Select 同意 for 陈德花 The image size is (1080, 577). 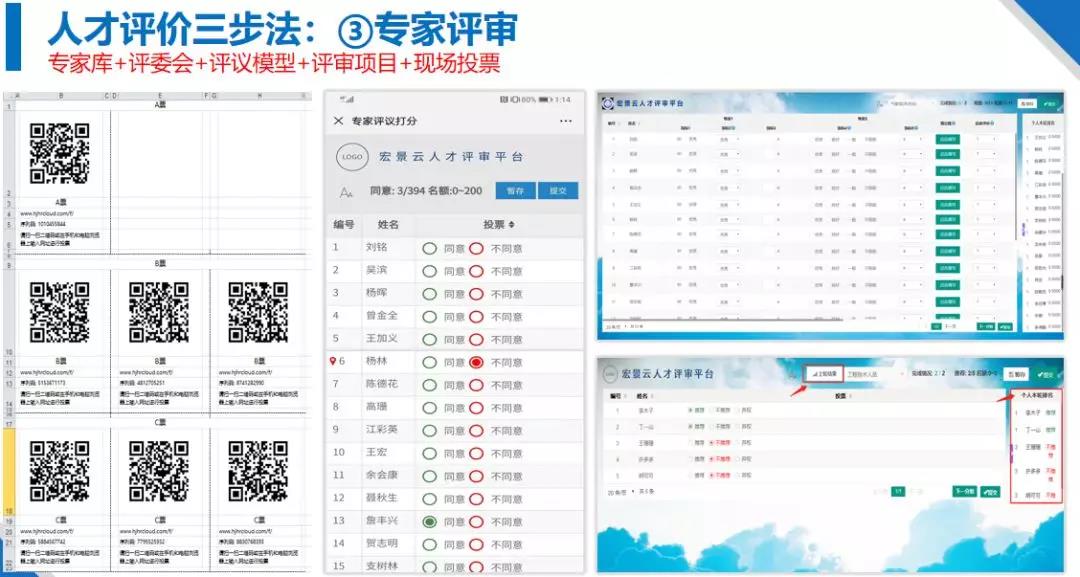point(430,385)
